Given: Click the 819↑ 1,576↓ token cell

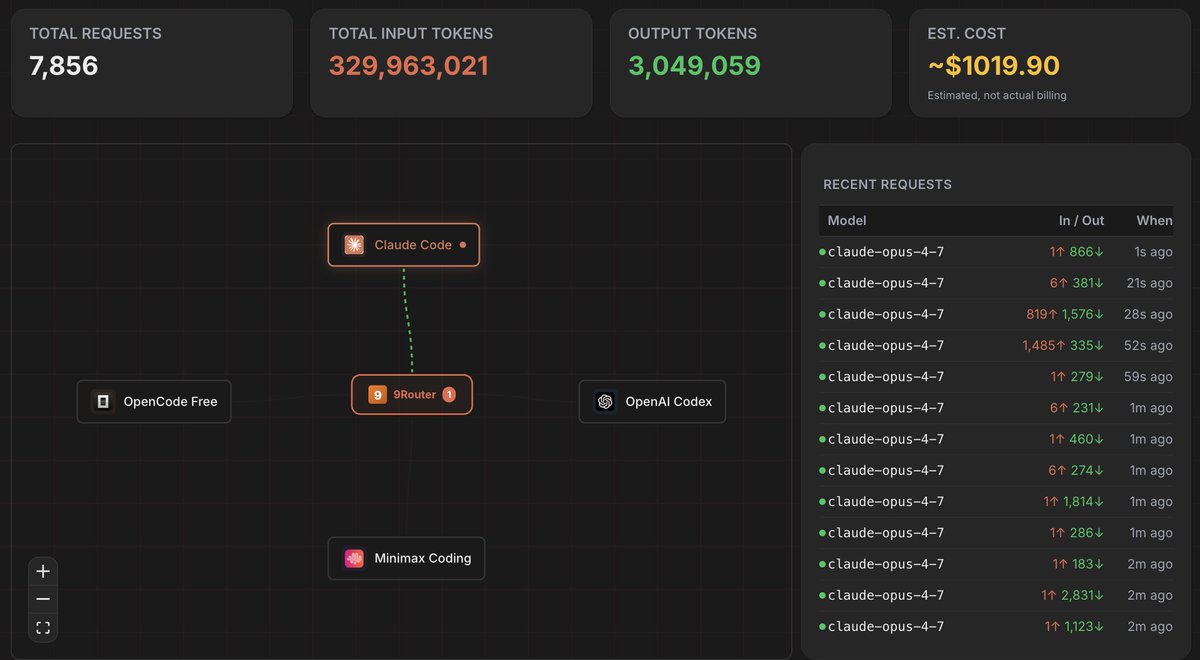Looking at the screenshot, I should pos(1065,314).
